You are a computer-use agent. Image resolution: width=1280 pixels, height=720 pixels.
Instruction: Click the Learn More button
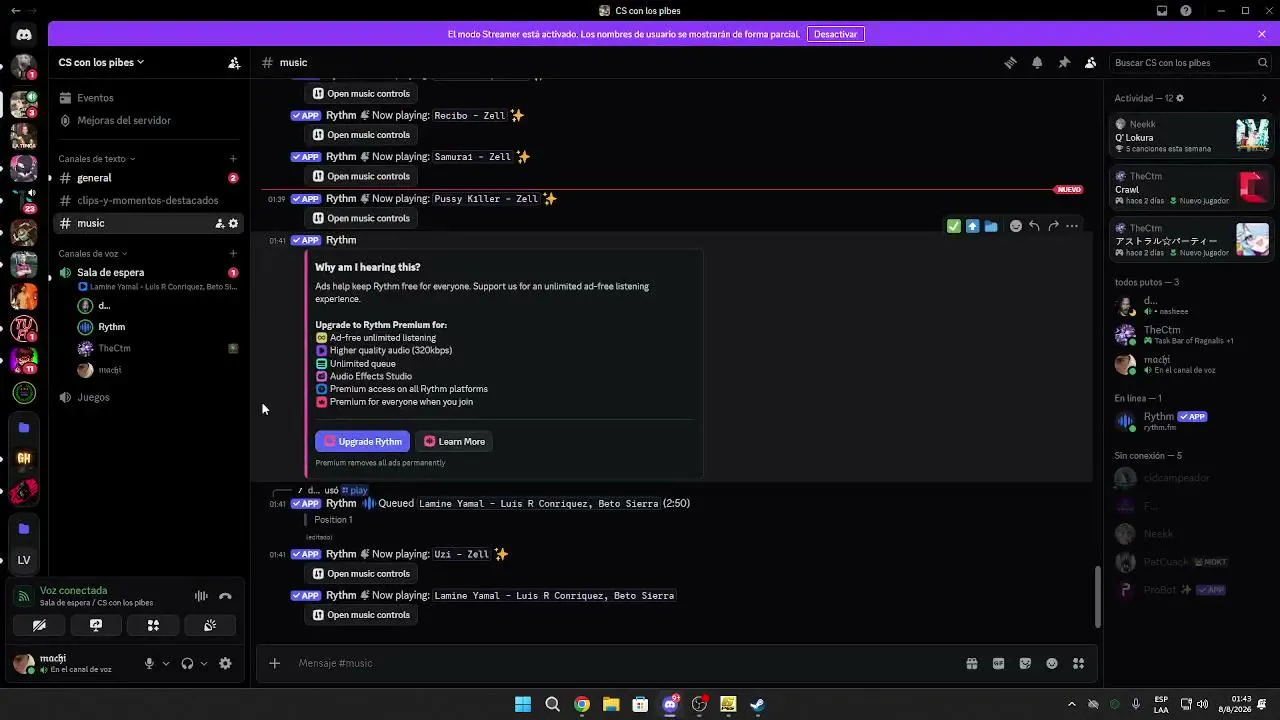[454, 441]
